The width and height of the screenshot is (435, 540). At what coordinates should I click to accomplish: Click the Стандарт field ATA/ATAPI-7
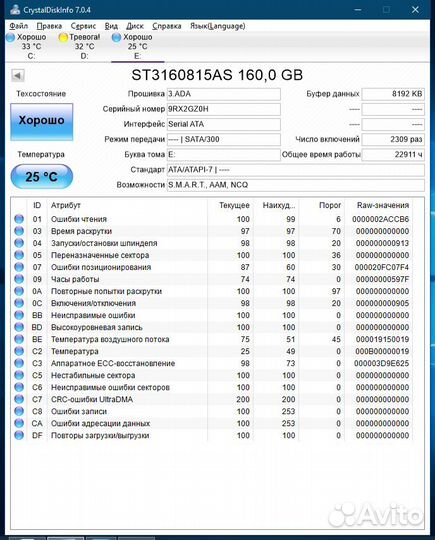click(x=296, y=170)
